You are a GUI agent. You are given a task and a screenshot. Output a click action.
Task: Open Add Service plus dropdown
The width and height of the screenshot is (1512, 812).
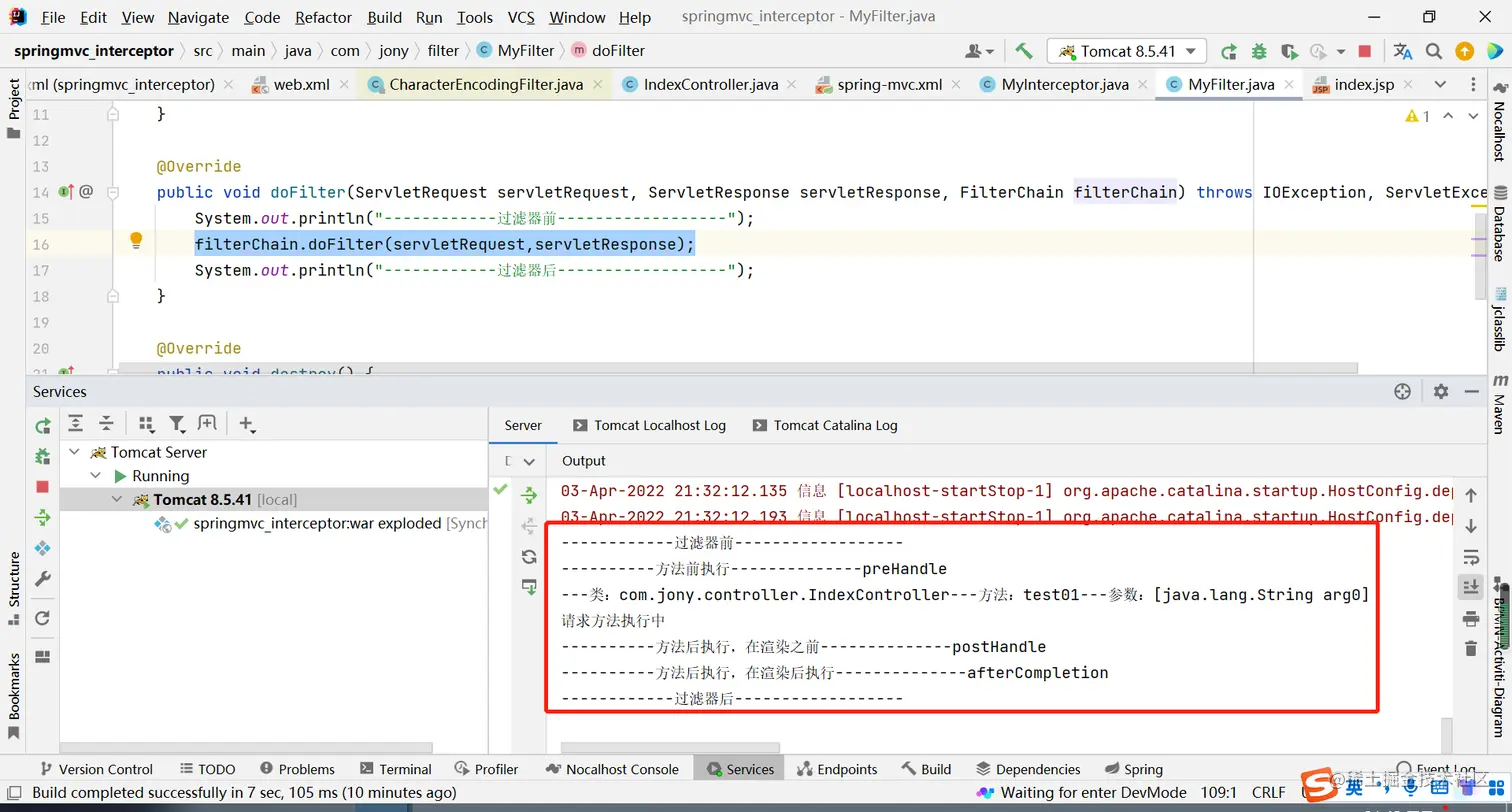pos(247,424)
